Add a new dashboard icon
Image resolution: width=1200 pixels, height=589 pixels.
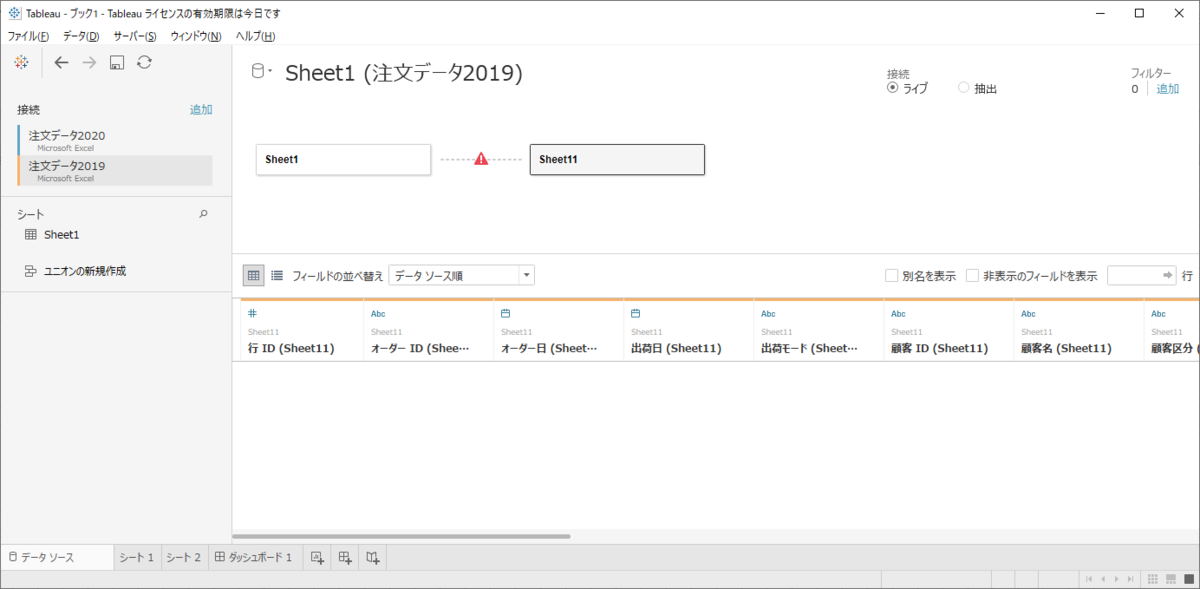pyautogui.click(x=345, y=557)
